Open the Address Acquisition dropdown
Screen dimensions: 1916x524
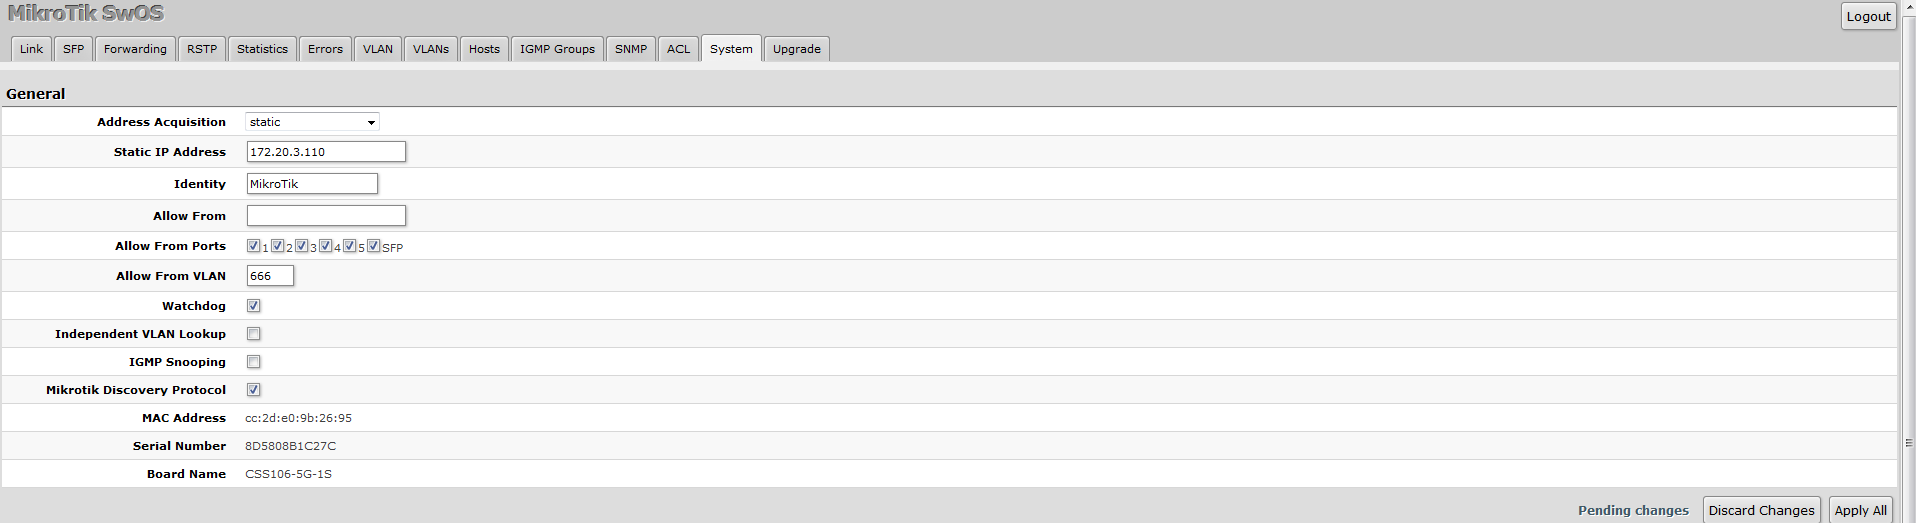click(312, 122)
